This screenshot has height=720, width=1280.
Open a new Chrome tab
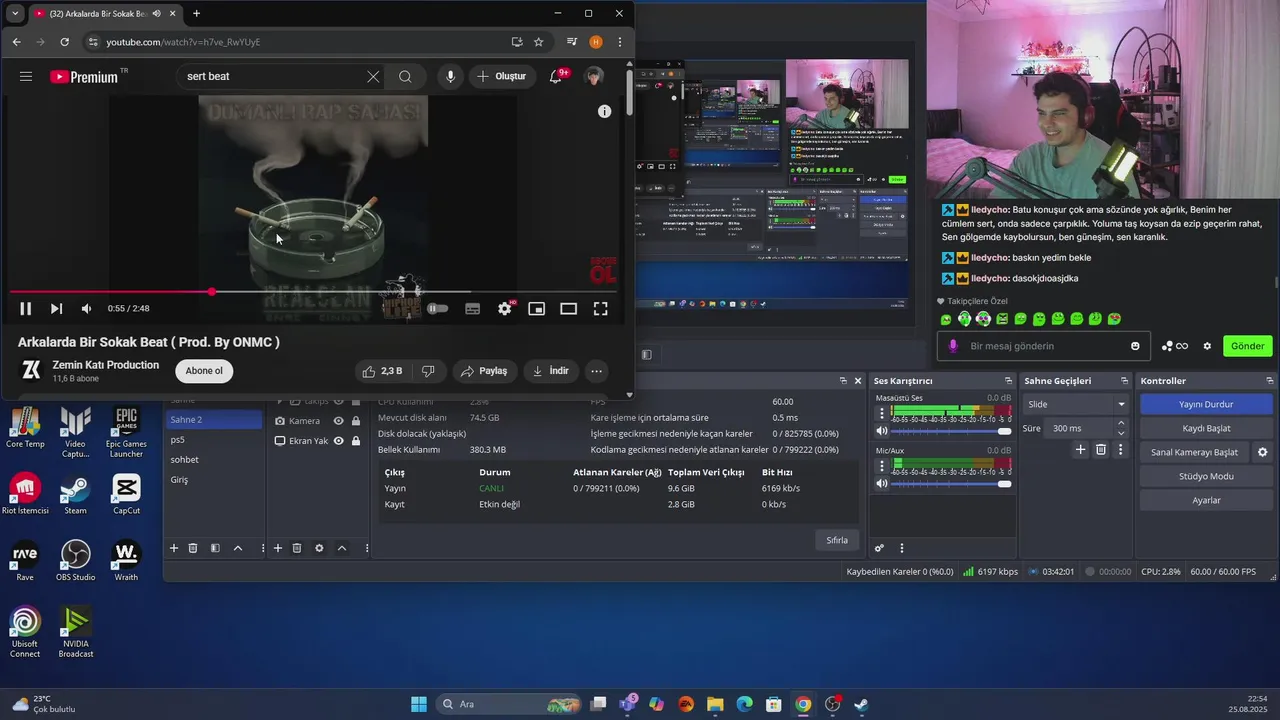[x=196, y=13]
